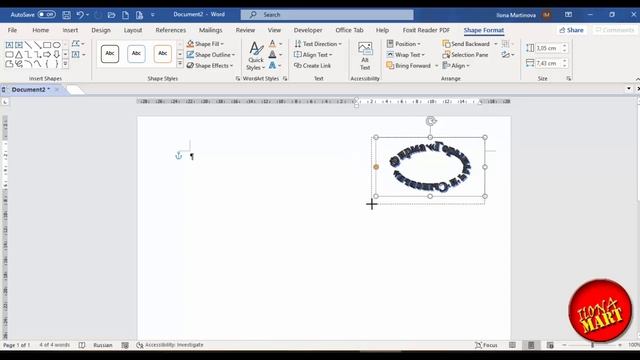Open the Alt Text pane

(365, 56)
